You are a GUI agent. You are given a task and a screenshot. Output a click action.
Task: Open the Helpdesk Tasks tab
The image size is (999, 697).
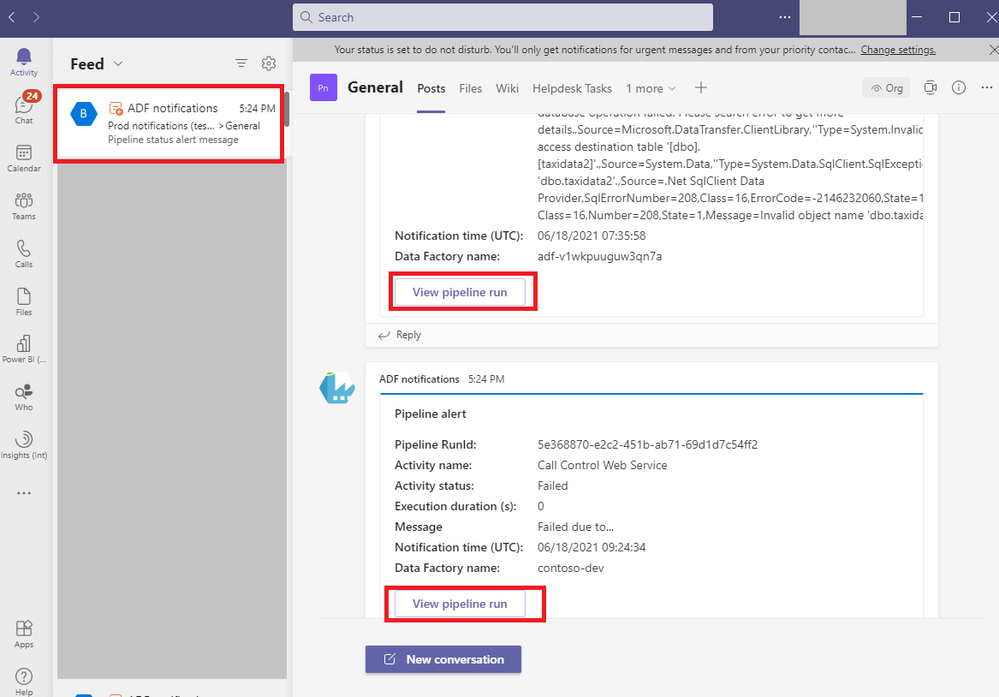coord(572,89)
